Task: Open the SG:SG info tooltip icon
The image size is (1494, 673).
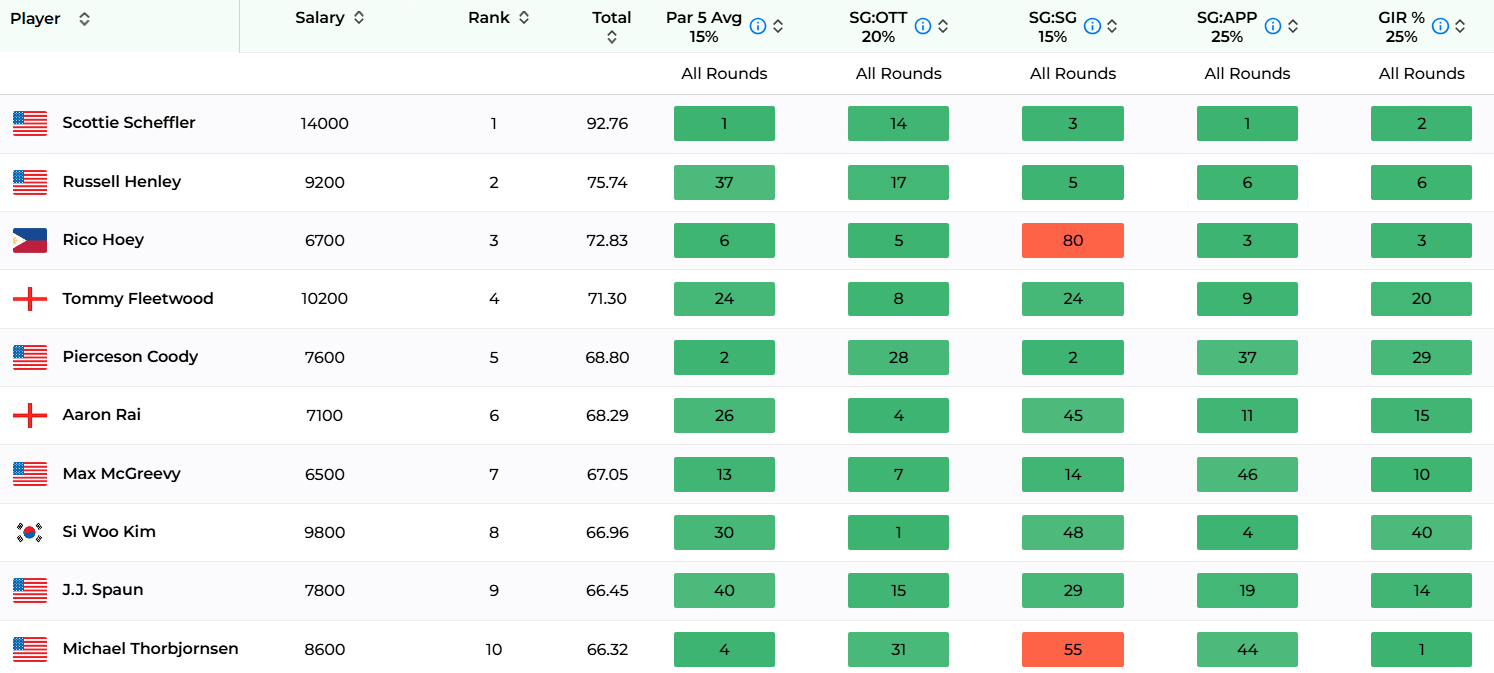Action: tap(1092, 26)
